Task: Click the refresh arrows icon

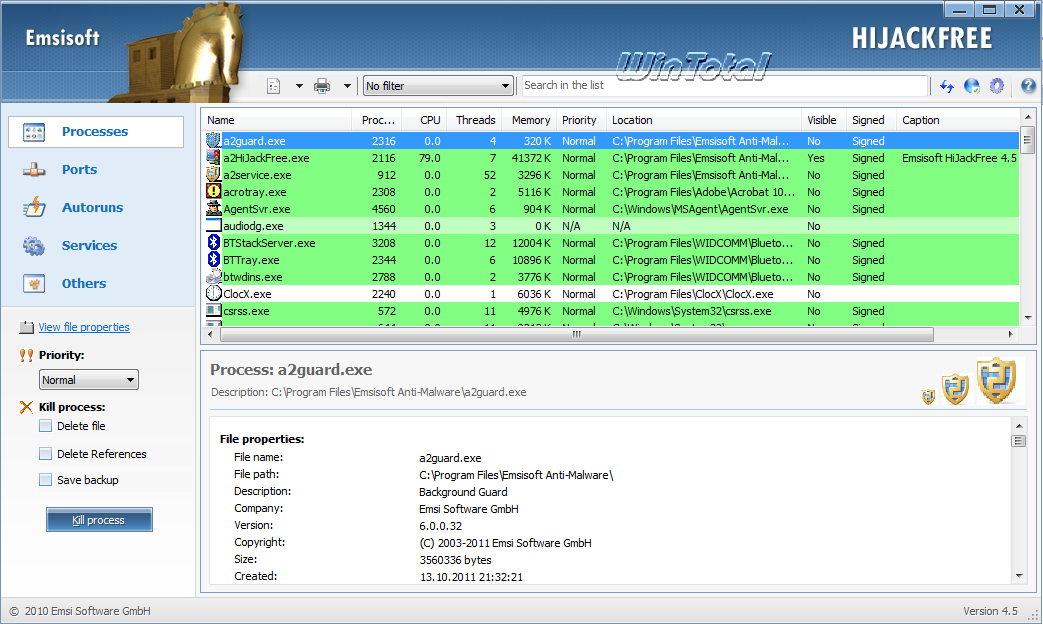Action: [947, 86]
